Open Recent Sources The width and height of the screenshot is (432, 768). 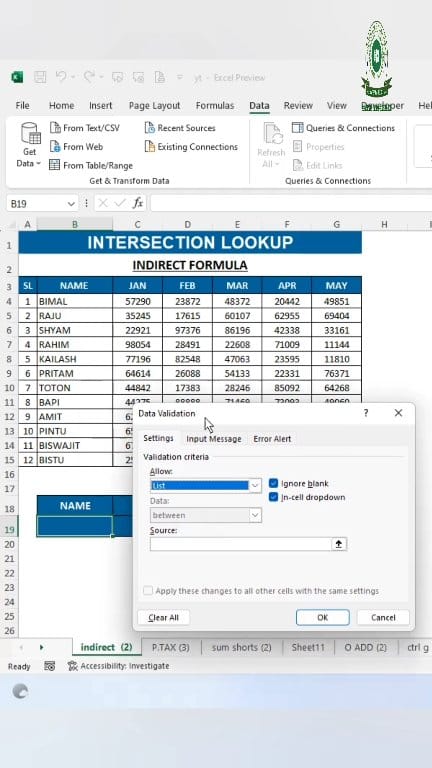click(180, 128)
